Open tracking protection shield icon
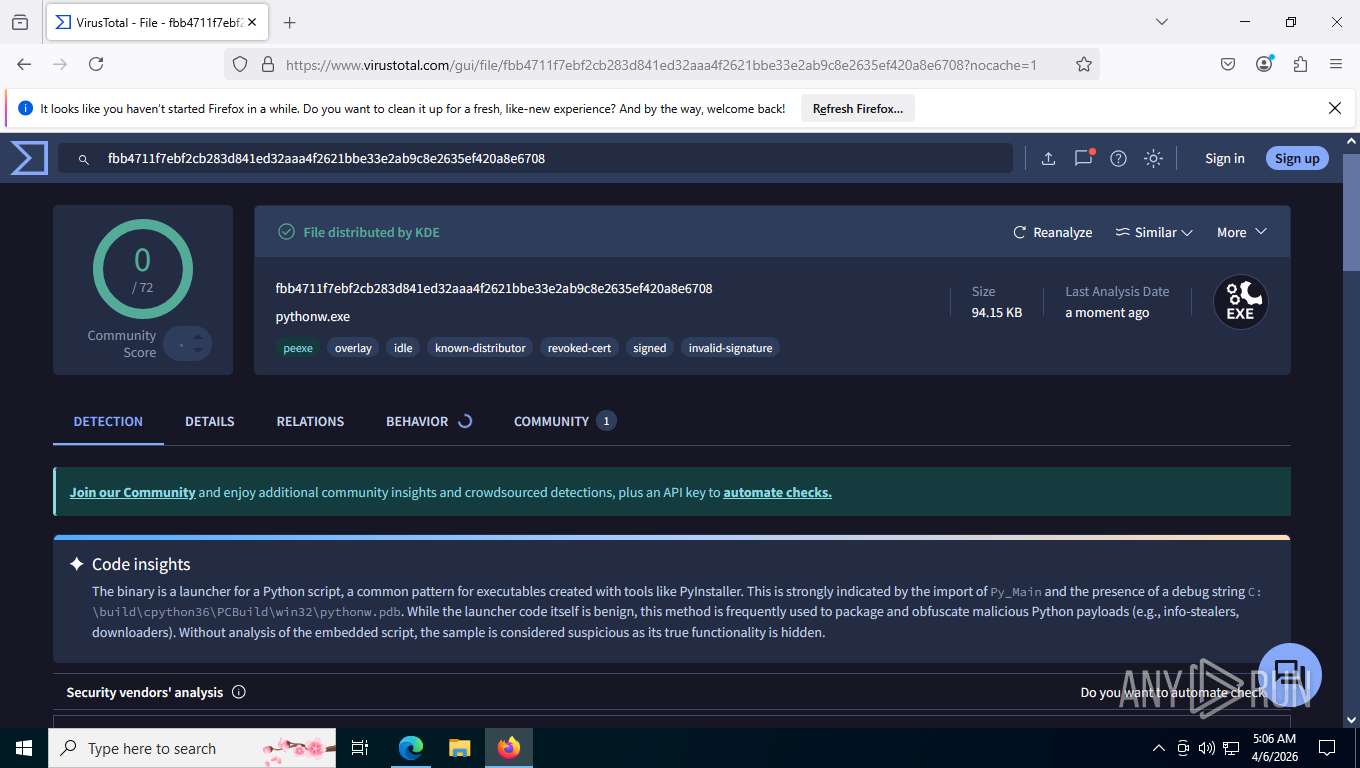 (x=240, y=64)
